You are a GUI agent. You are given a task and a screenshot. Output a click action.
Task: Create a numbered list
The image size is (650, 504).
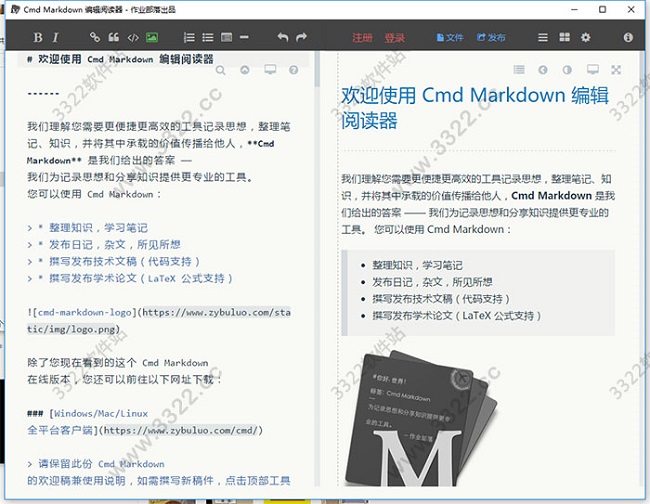[189, 38]
